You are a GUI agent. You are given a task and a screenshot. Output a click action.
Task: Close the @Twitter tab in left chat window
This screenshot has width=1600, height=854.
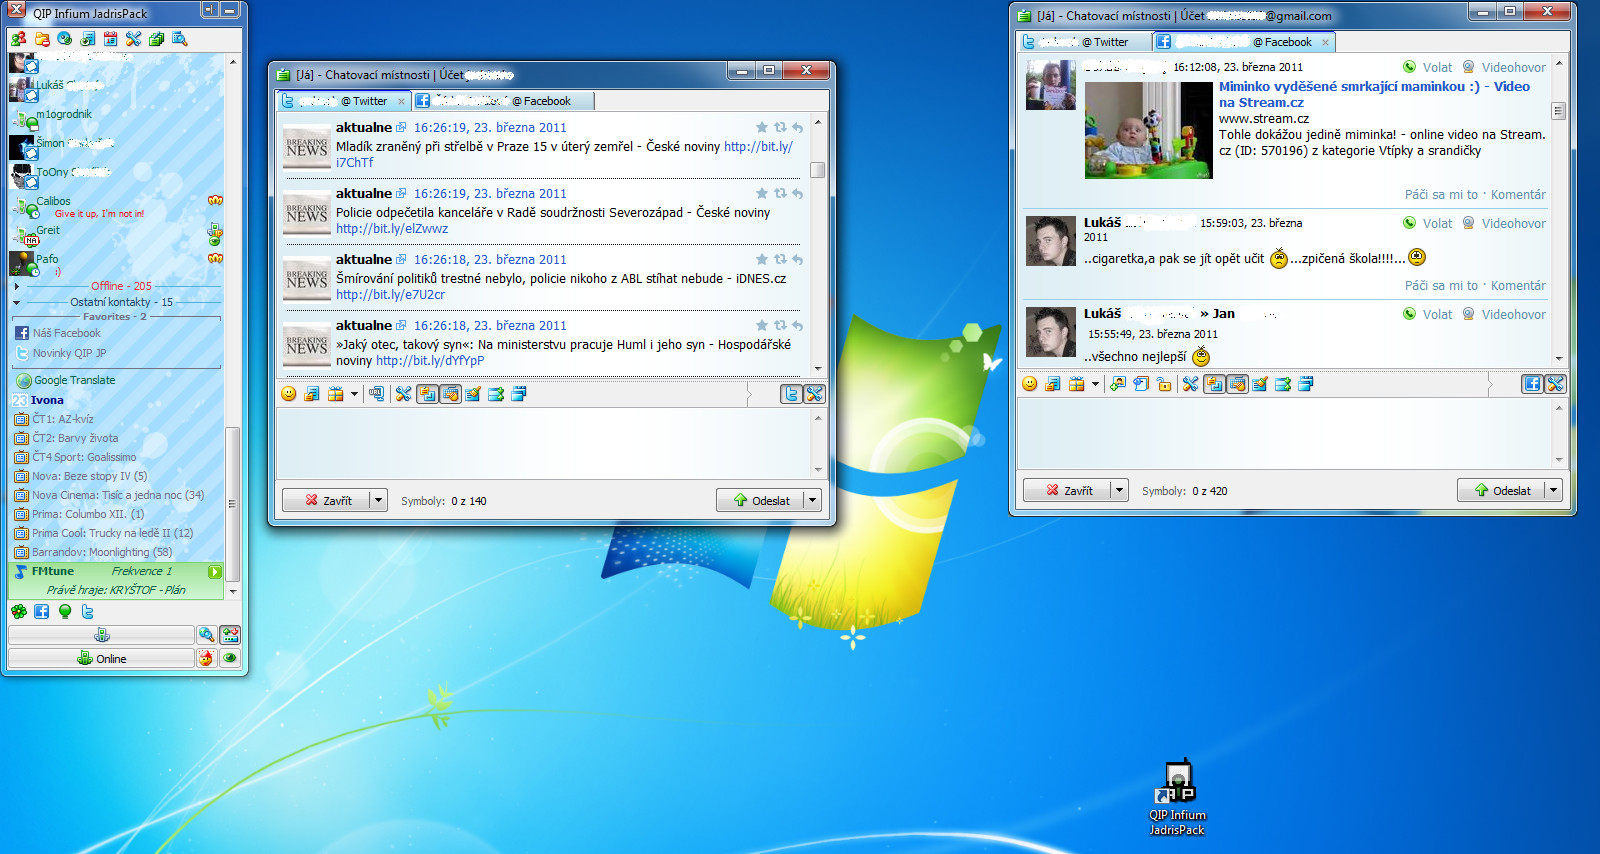pyautogui.click(x=401, y=101)
